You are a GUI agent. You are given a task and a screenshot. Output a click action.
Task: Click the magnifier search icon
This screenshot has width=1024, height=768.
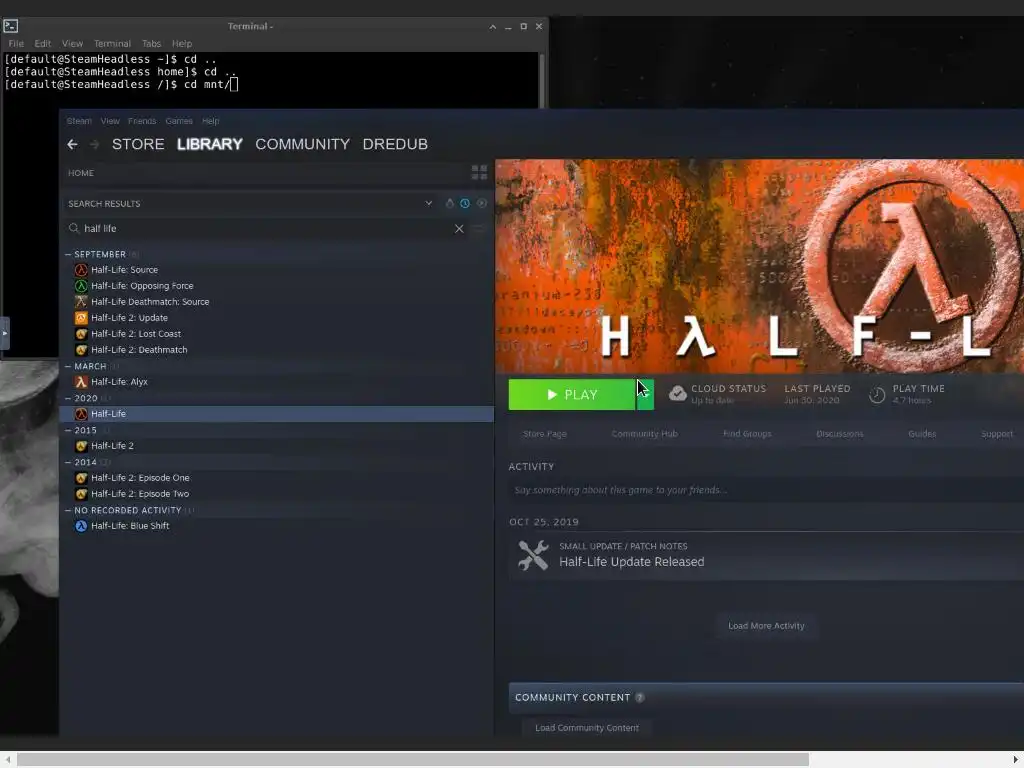click(x=74, y=228)
